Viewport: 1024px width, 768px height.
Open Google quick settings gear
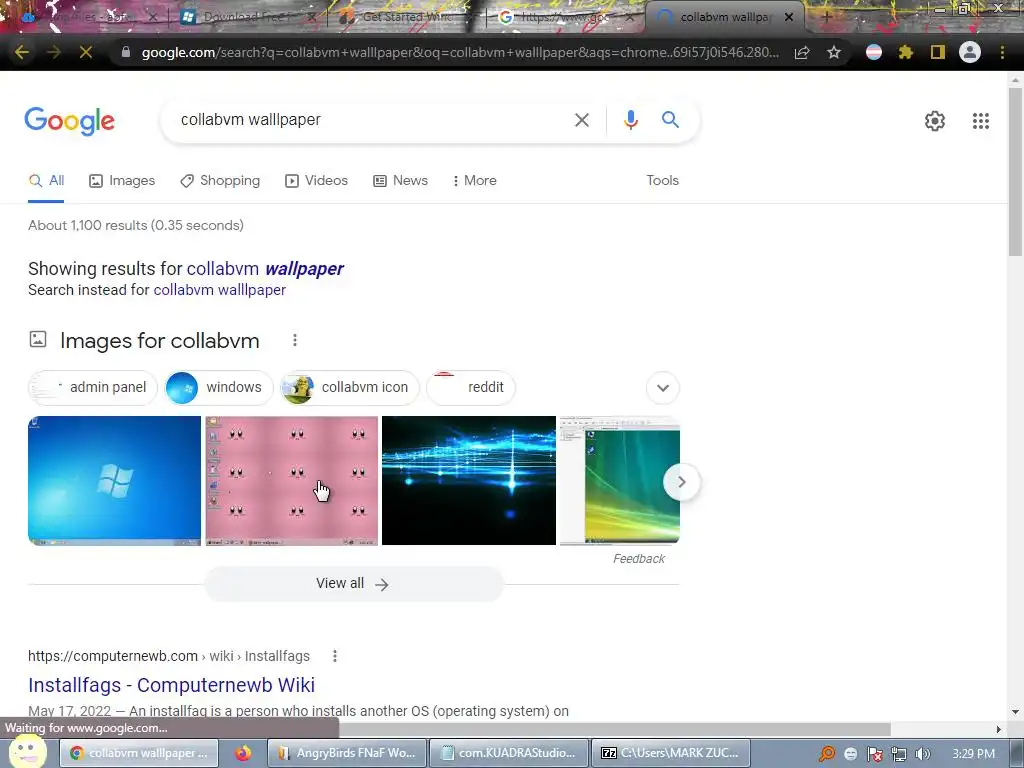[935, 121]
